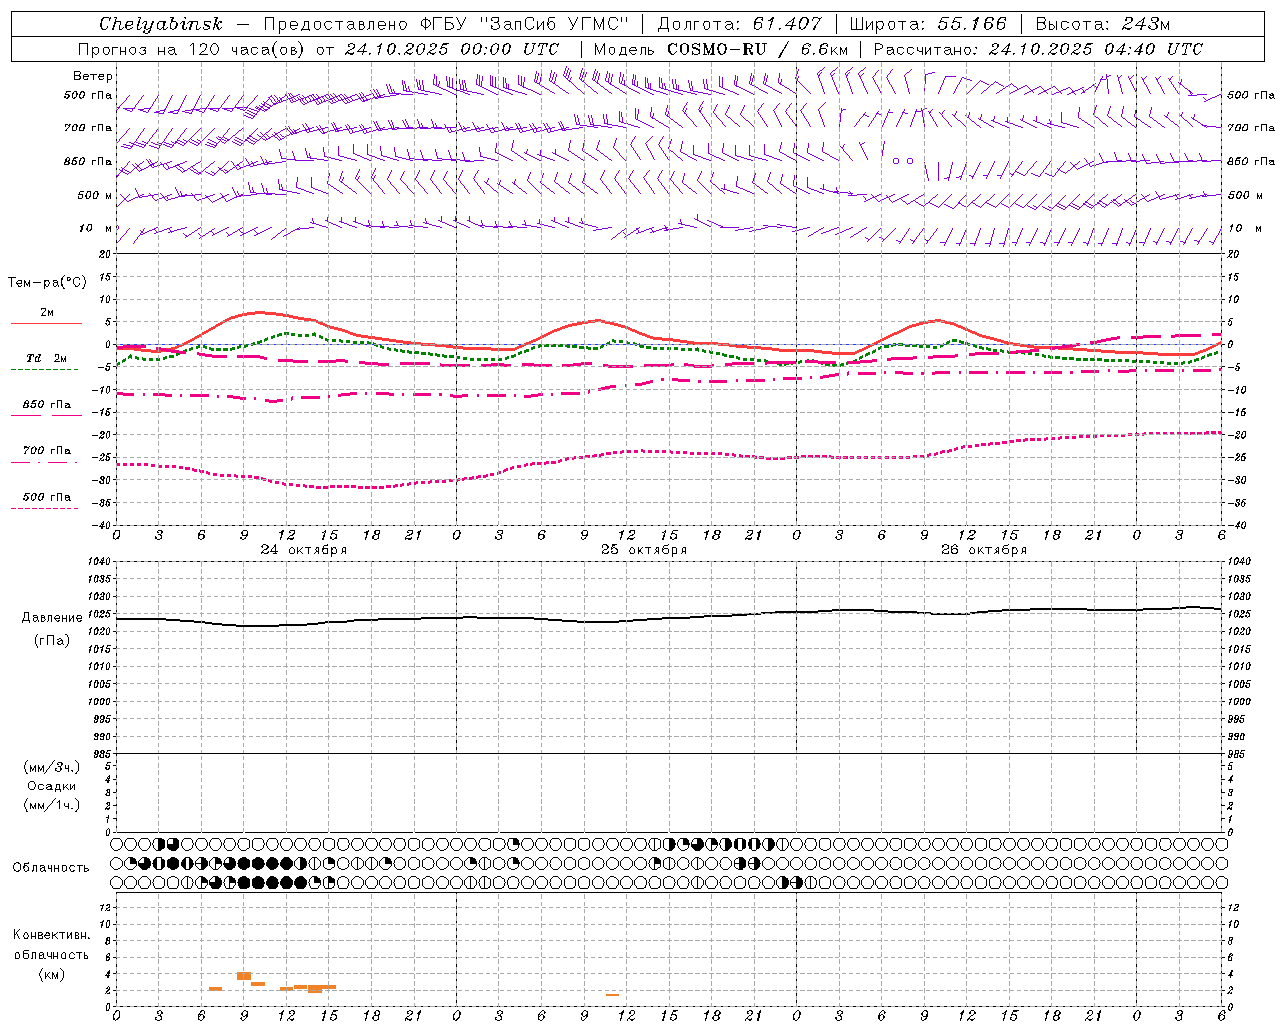Viewport: 1280px width, 1024px height.
Task: Click the 'Облачность' cloud cover label
Action: (51, 868)
